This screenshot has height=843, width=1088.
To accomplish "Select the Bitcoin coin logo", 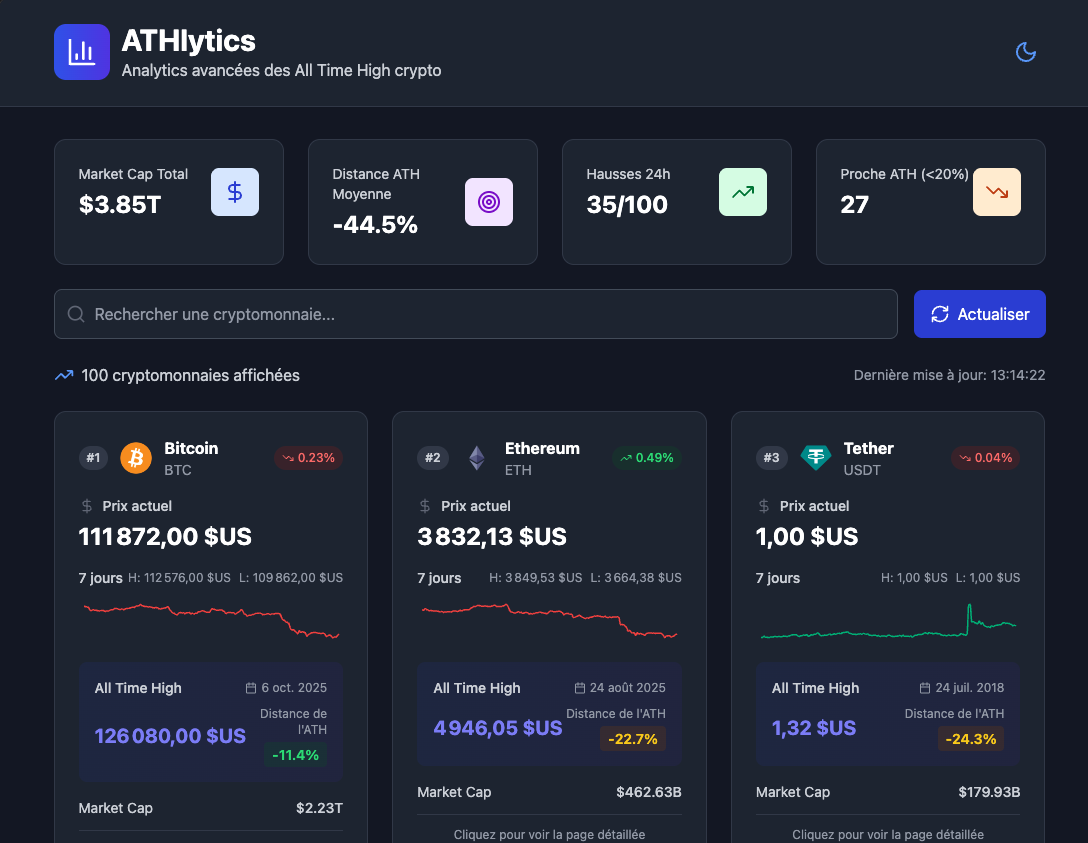I will pyautogui.click(x=134, y=457).
